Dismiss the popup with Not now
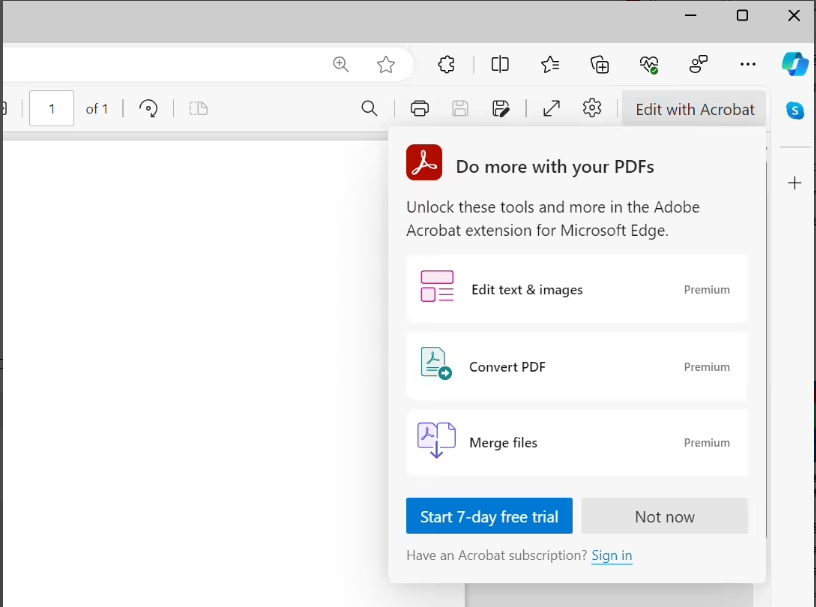816x607 pixels. tap(665, 516)
